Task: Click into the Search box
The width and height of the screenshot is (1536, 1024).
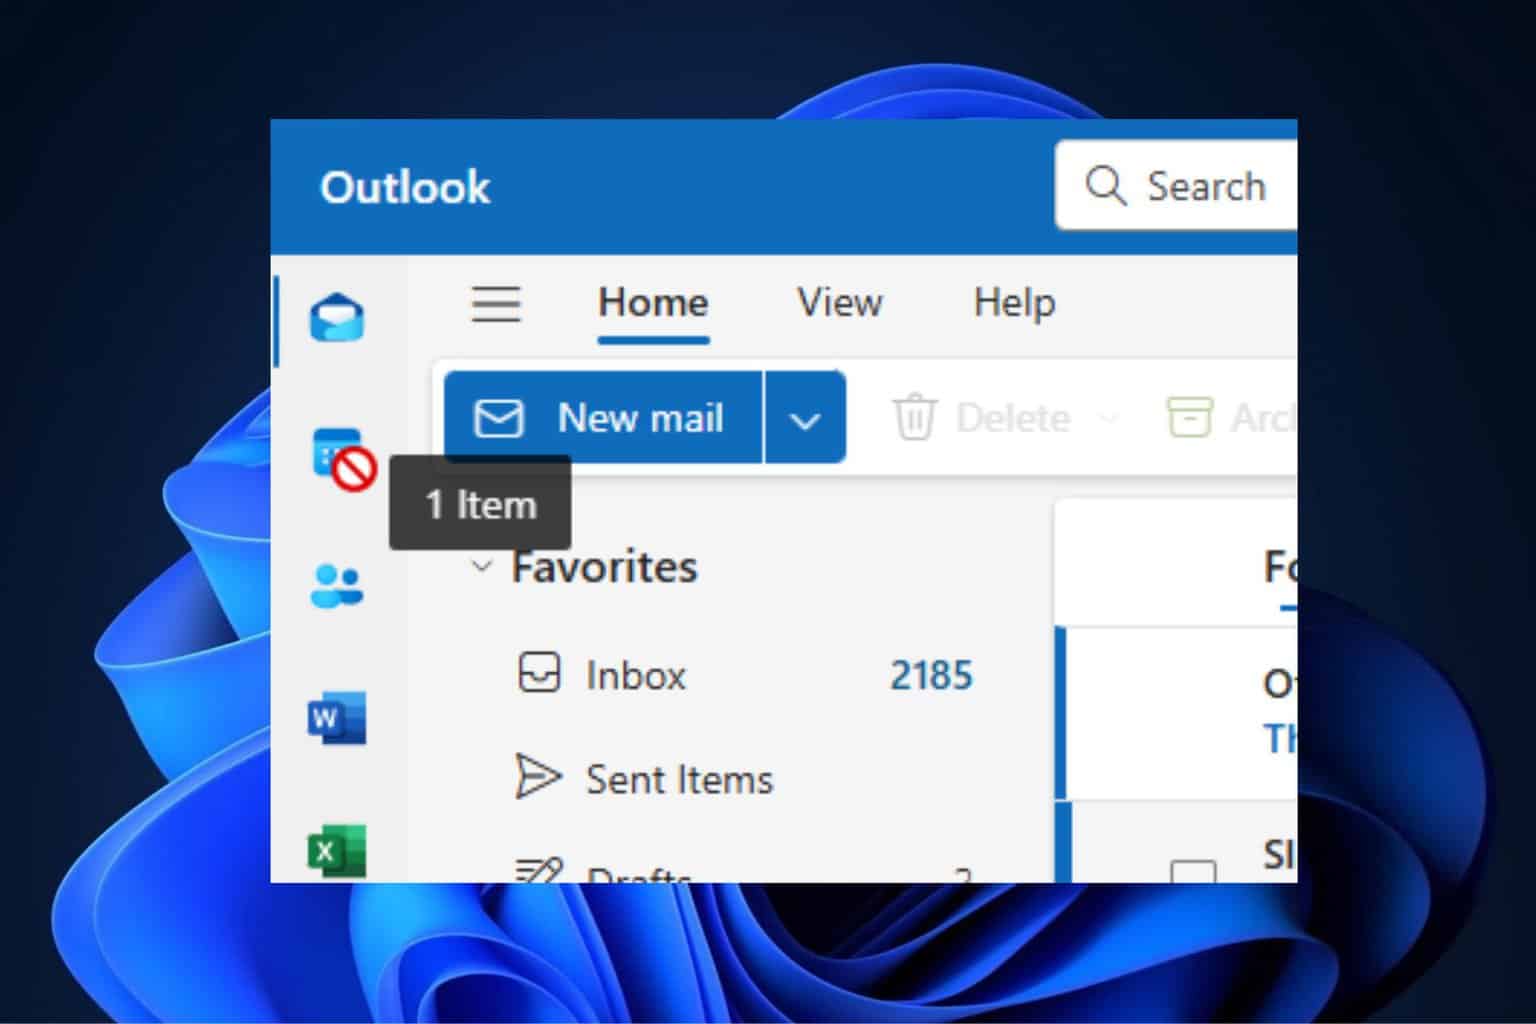Action: point(1176,186)
